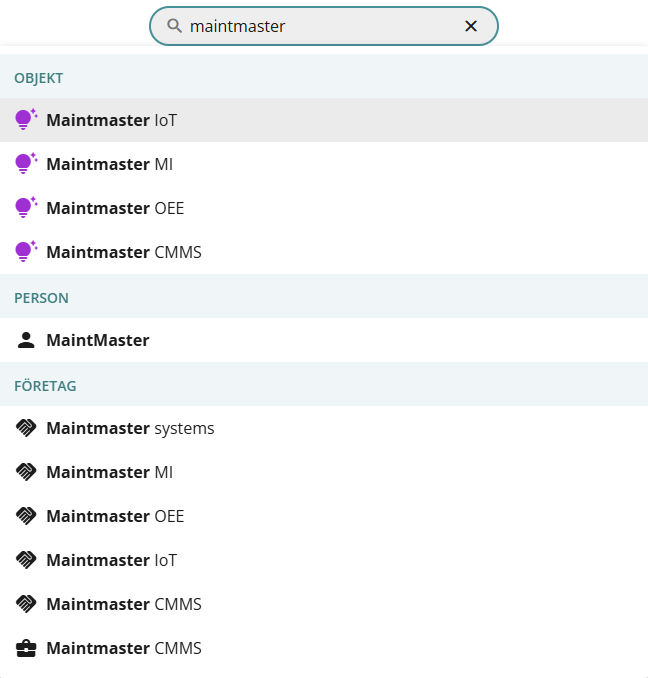Select Maintmaster CMMS under Objekt
The height and width of the screenshot is (678, 648).
[x=324, y=252]
